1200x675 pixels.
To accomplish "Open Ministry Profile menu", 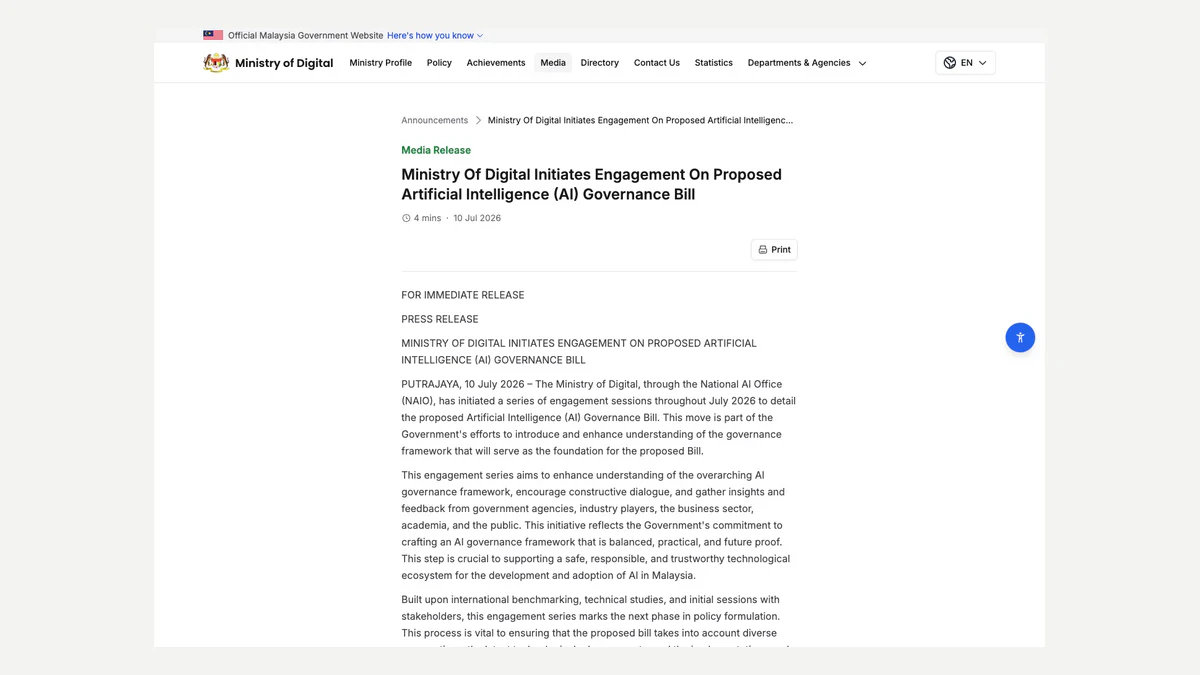I will tap(381, 63).
